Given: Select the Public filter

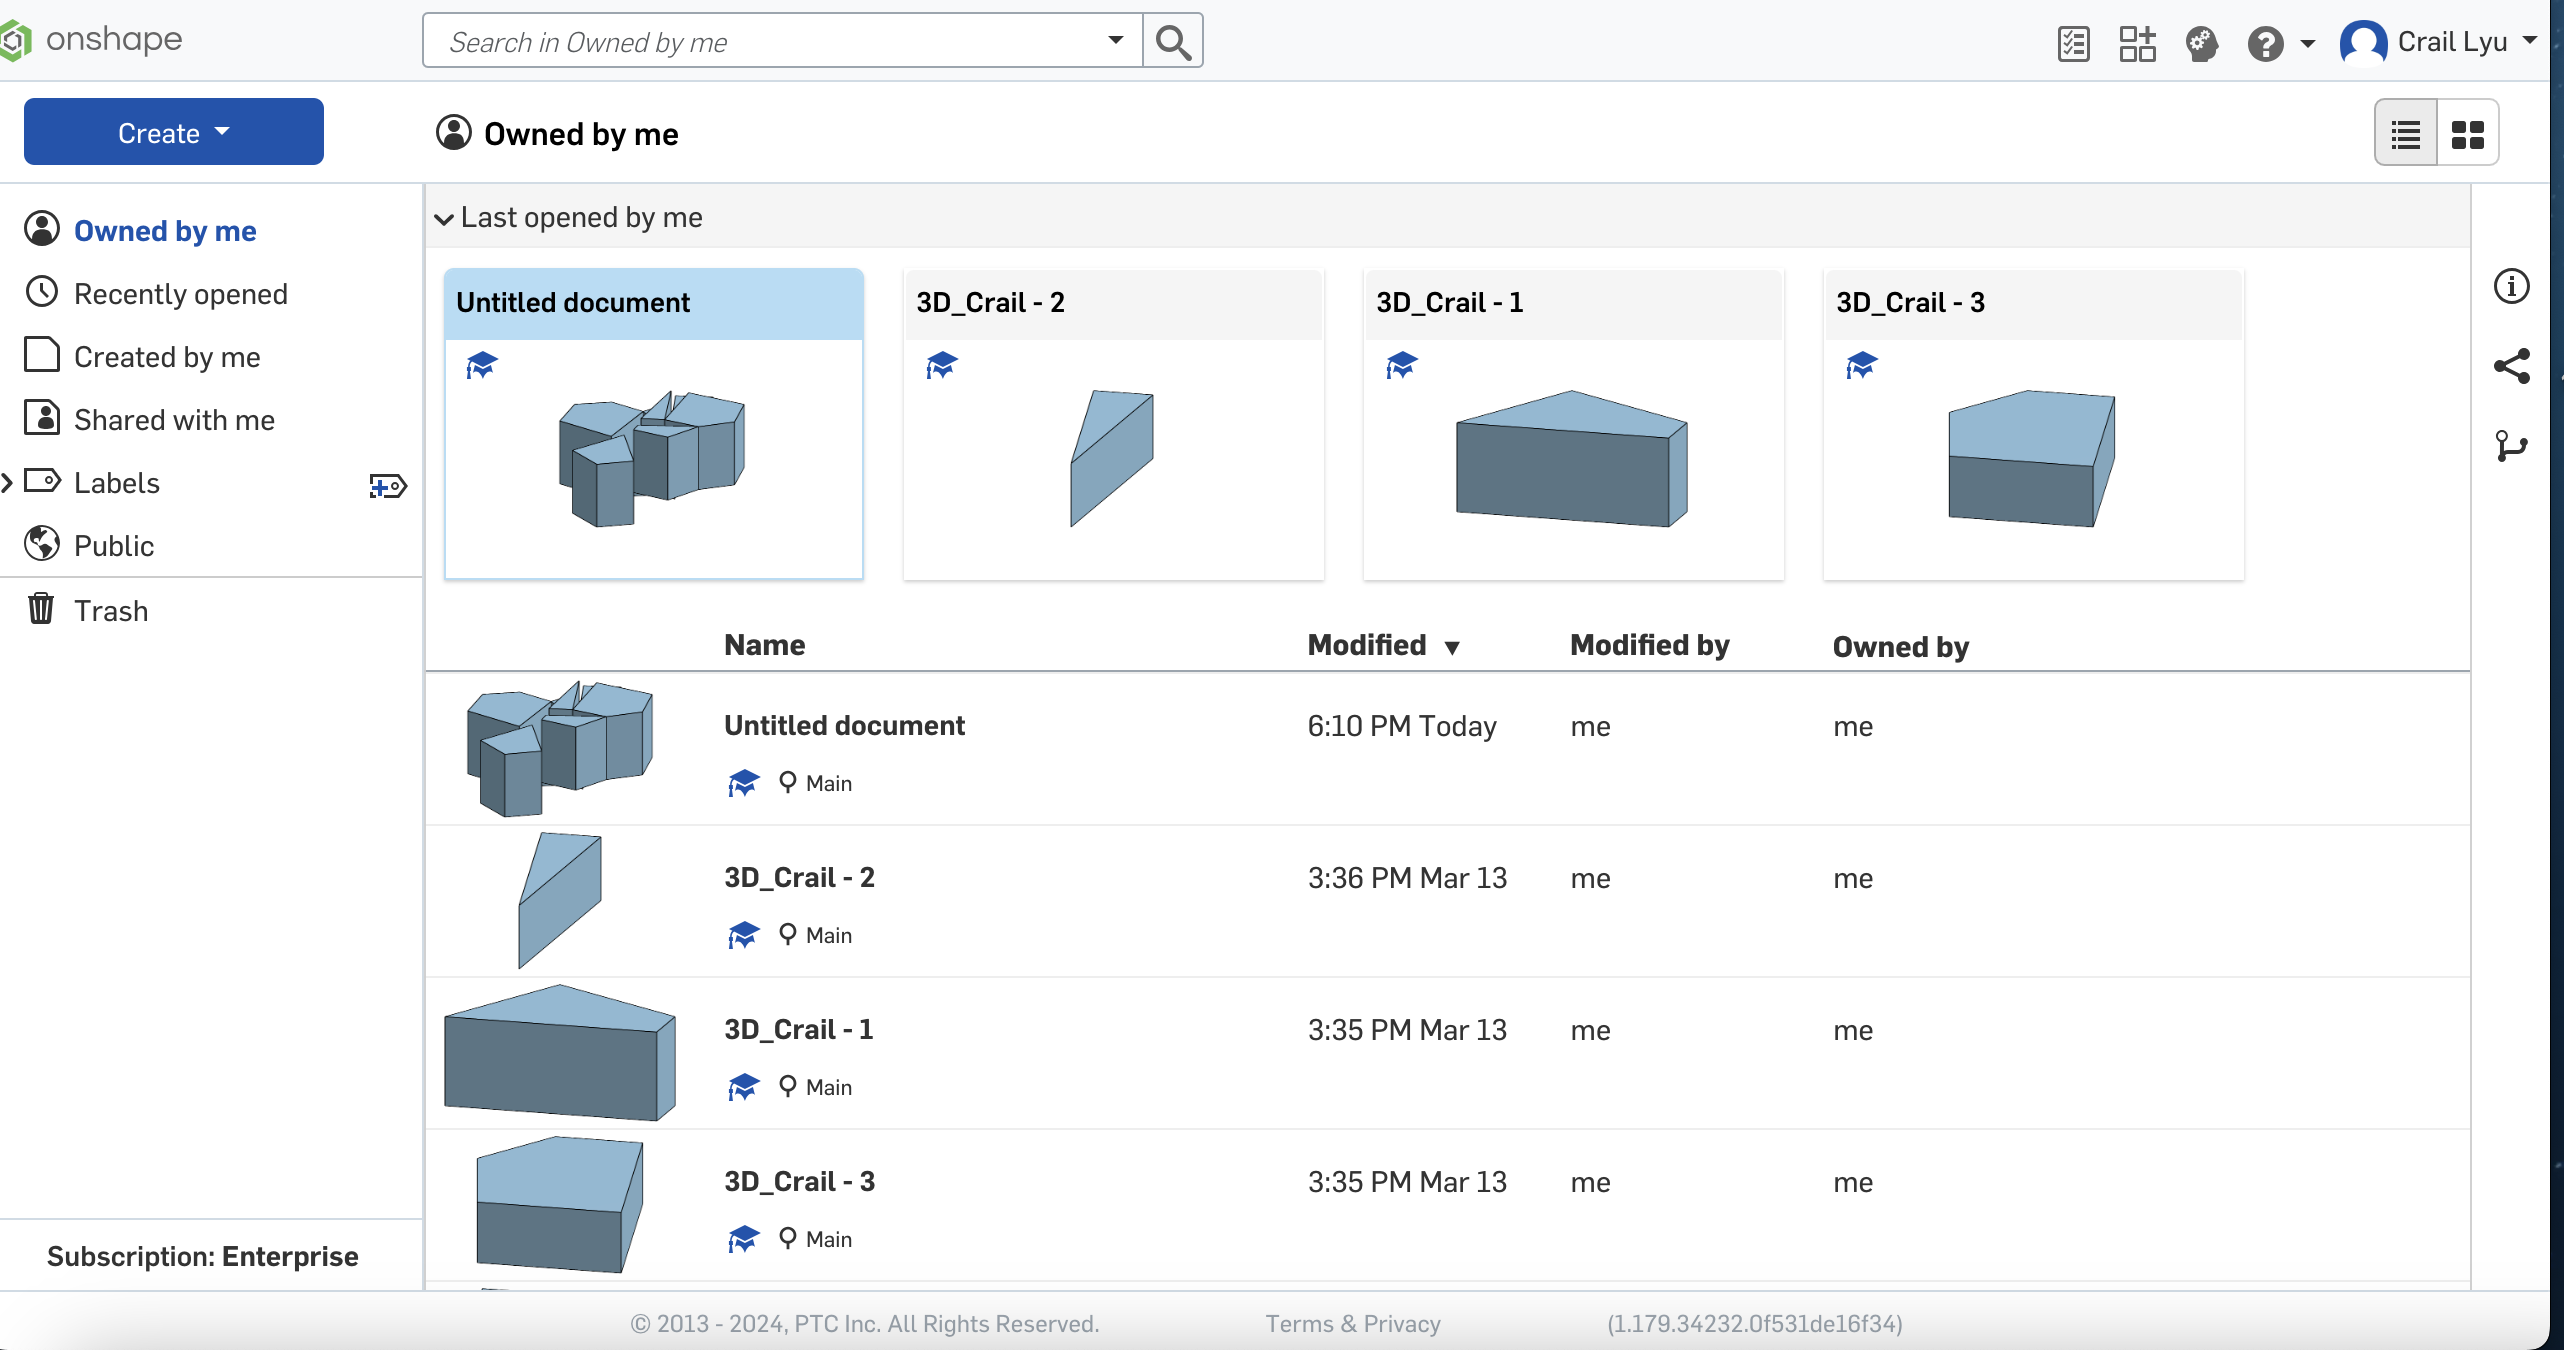Looking at the screenshot, I should click(x=114, y=545).
